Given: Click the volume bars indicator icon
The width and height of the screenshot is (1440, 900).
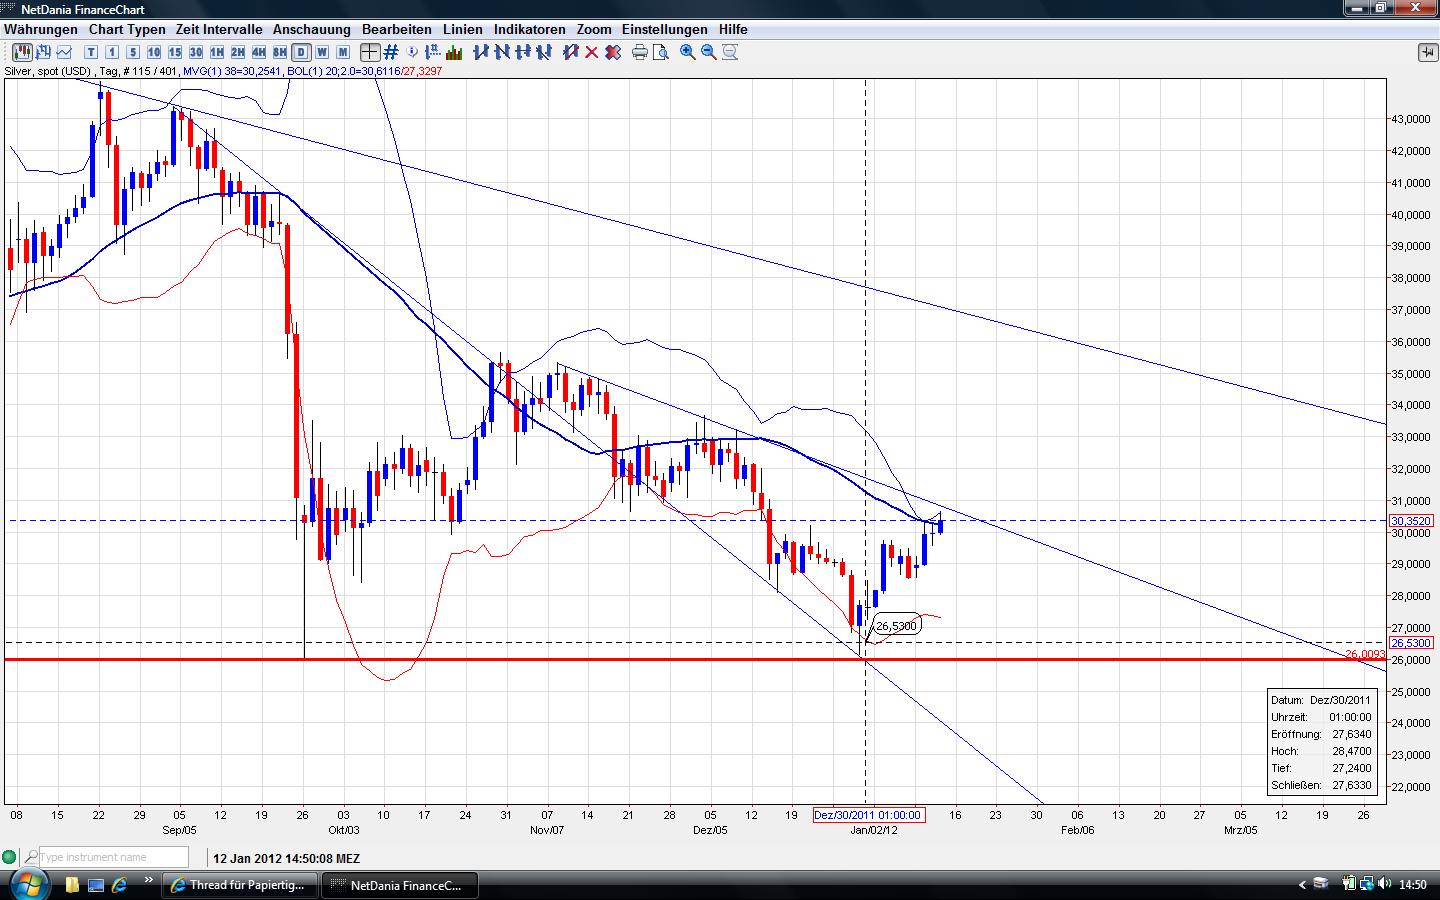Looking at the screenshot, I should point(452,52).
